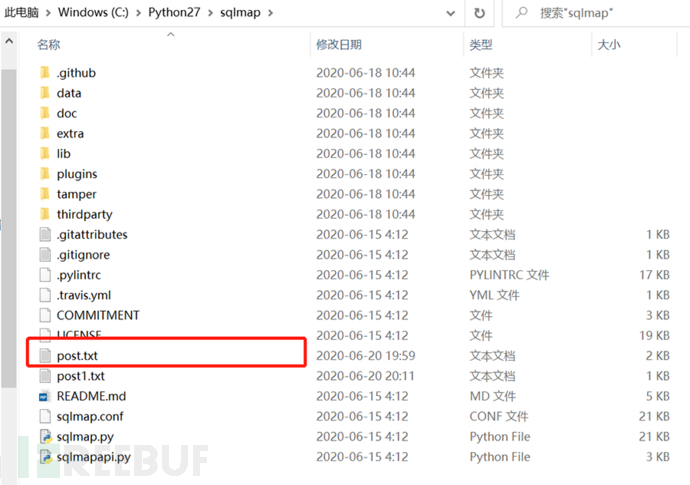This screenshot has width=690, height=485.
Task: Select the post.txt file name
Action: (77, 356)
